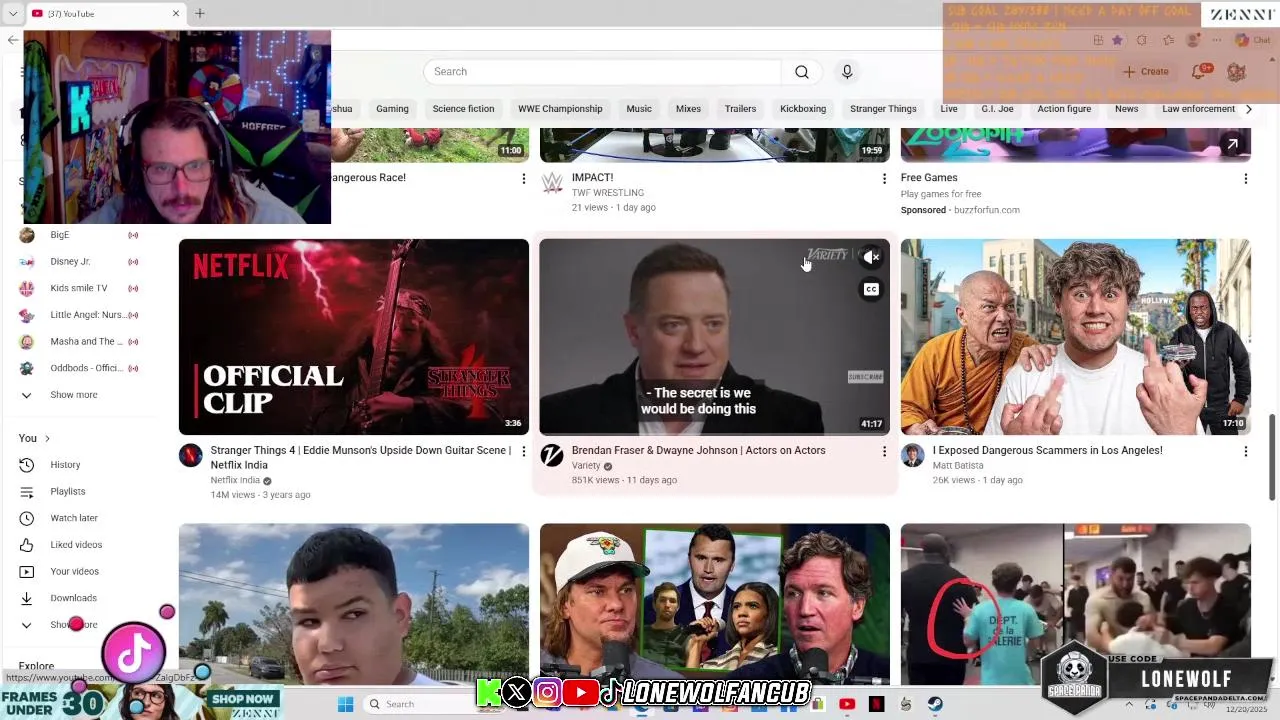Click the Downloads arrow icon
The height and width of the screenshot is (720, 1280).
(27, 598)
